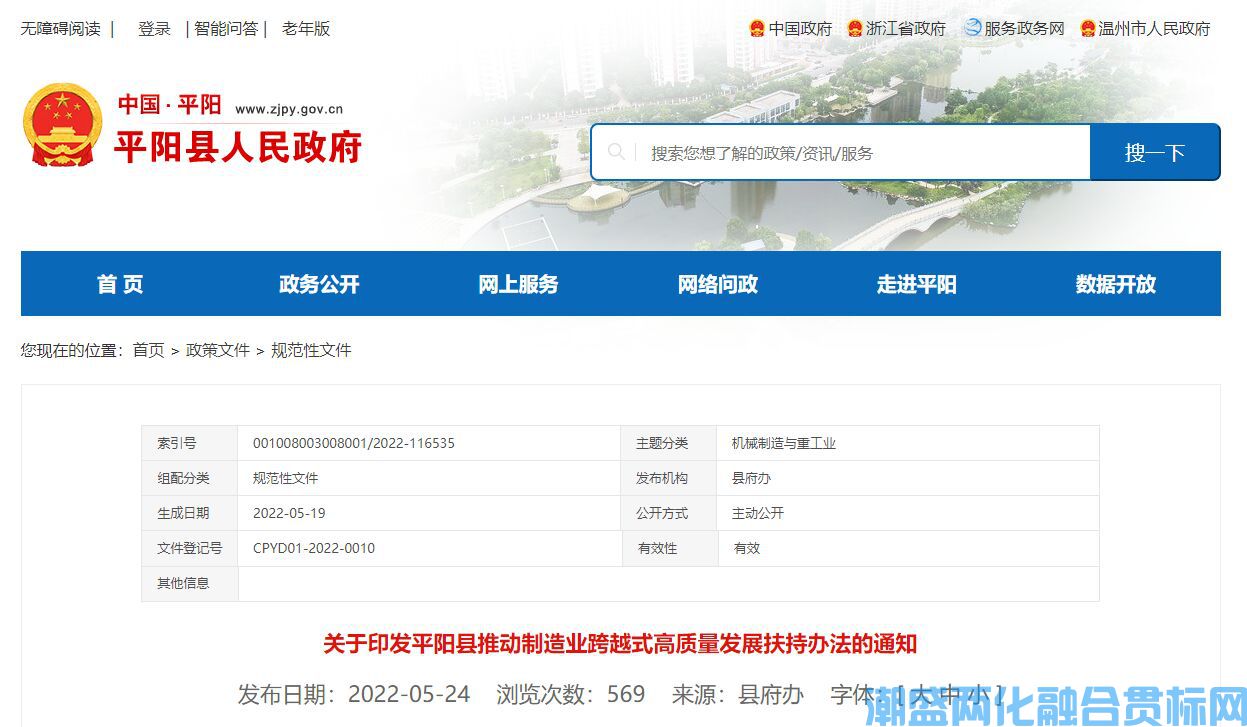Open the 网络问政 menu

pos(718,284)
